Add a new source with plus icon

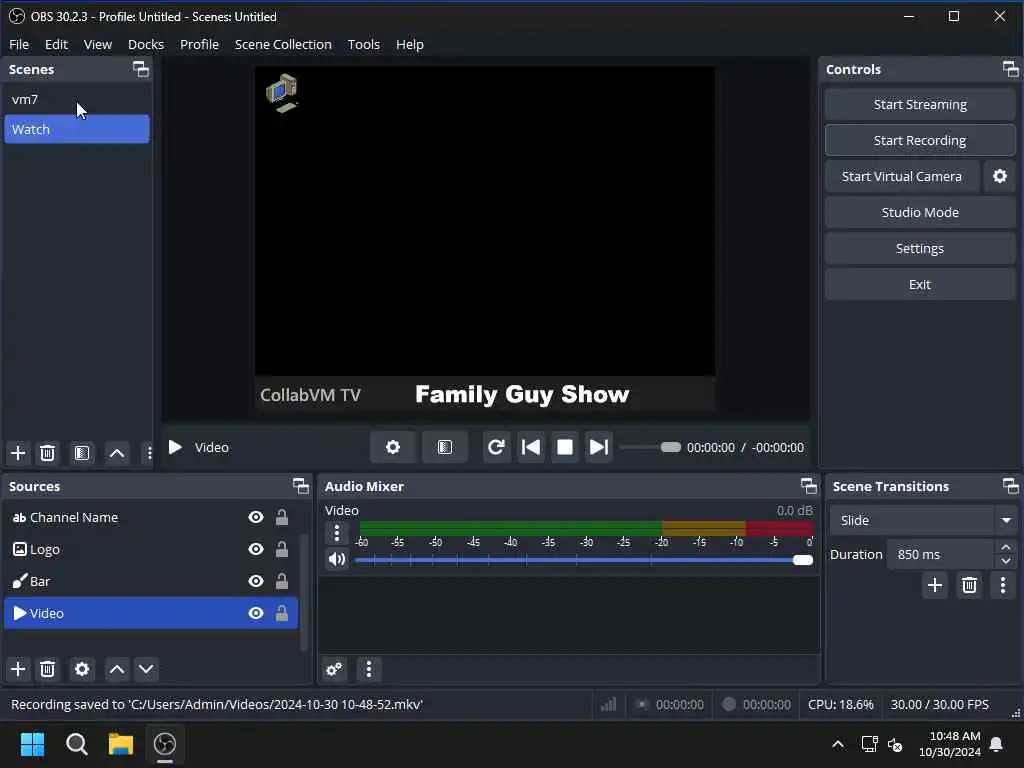pyautogui.click(x=18, y=669)
